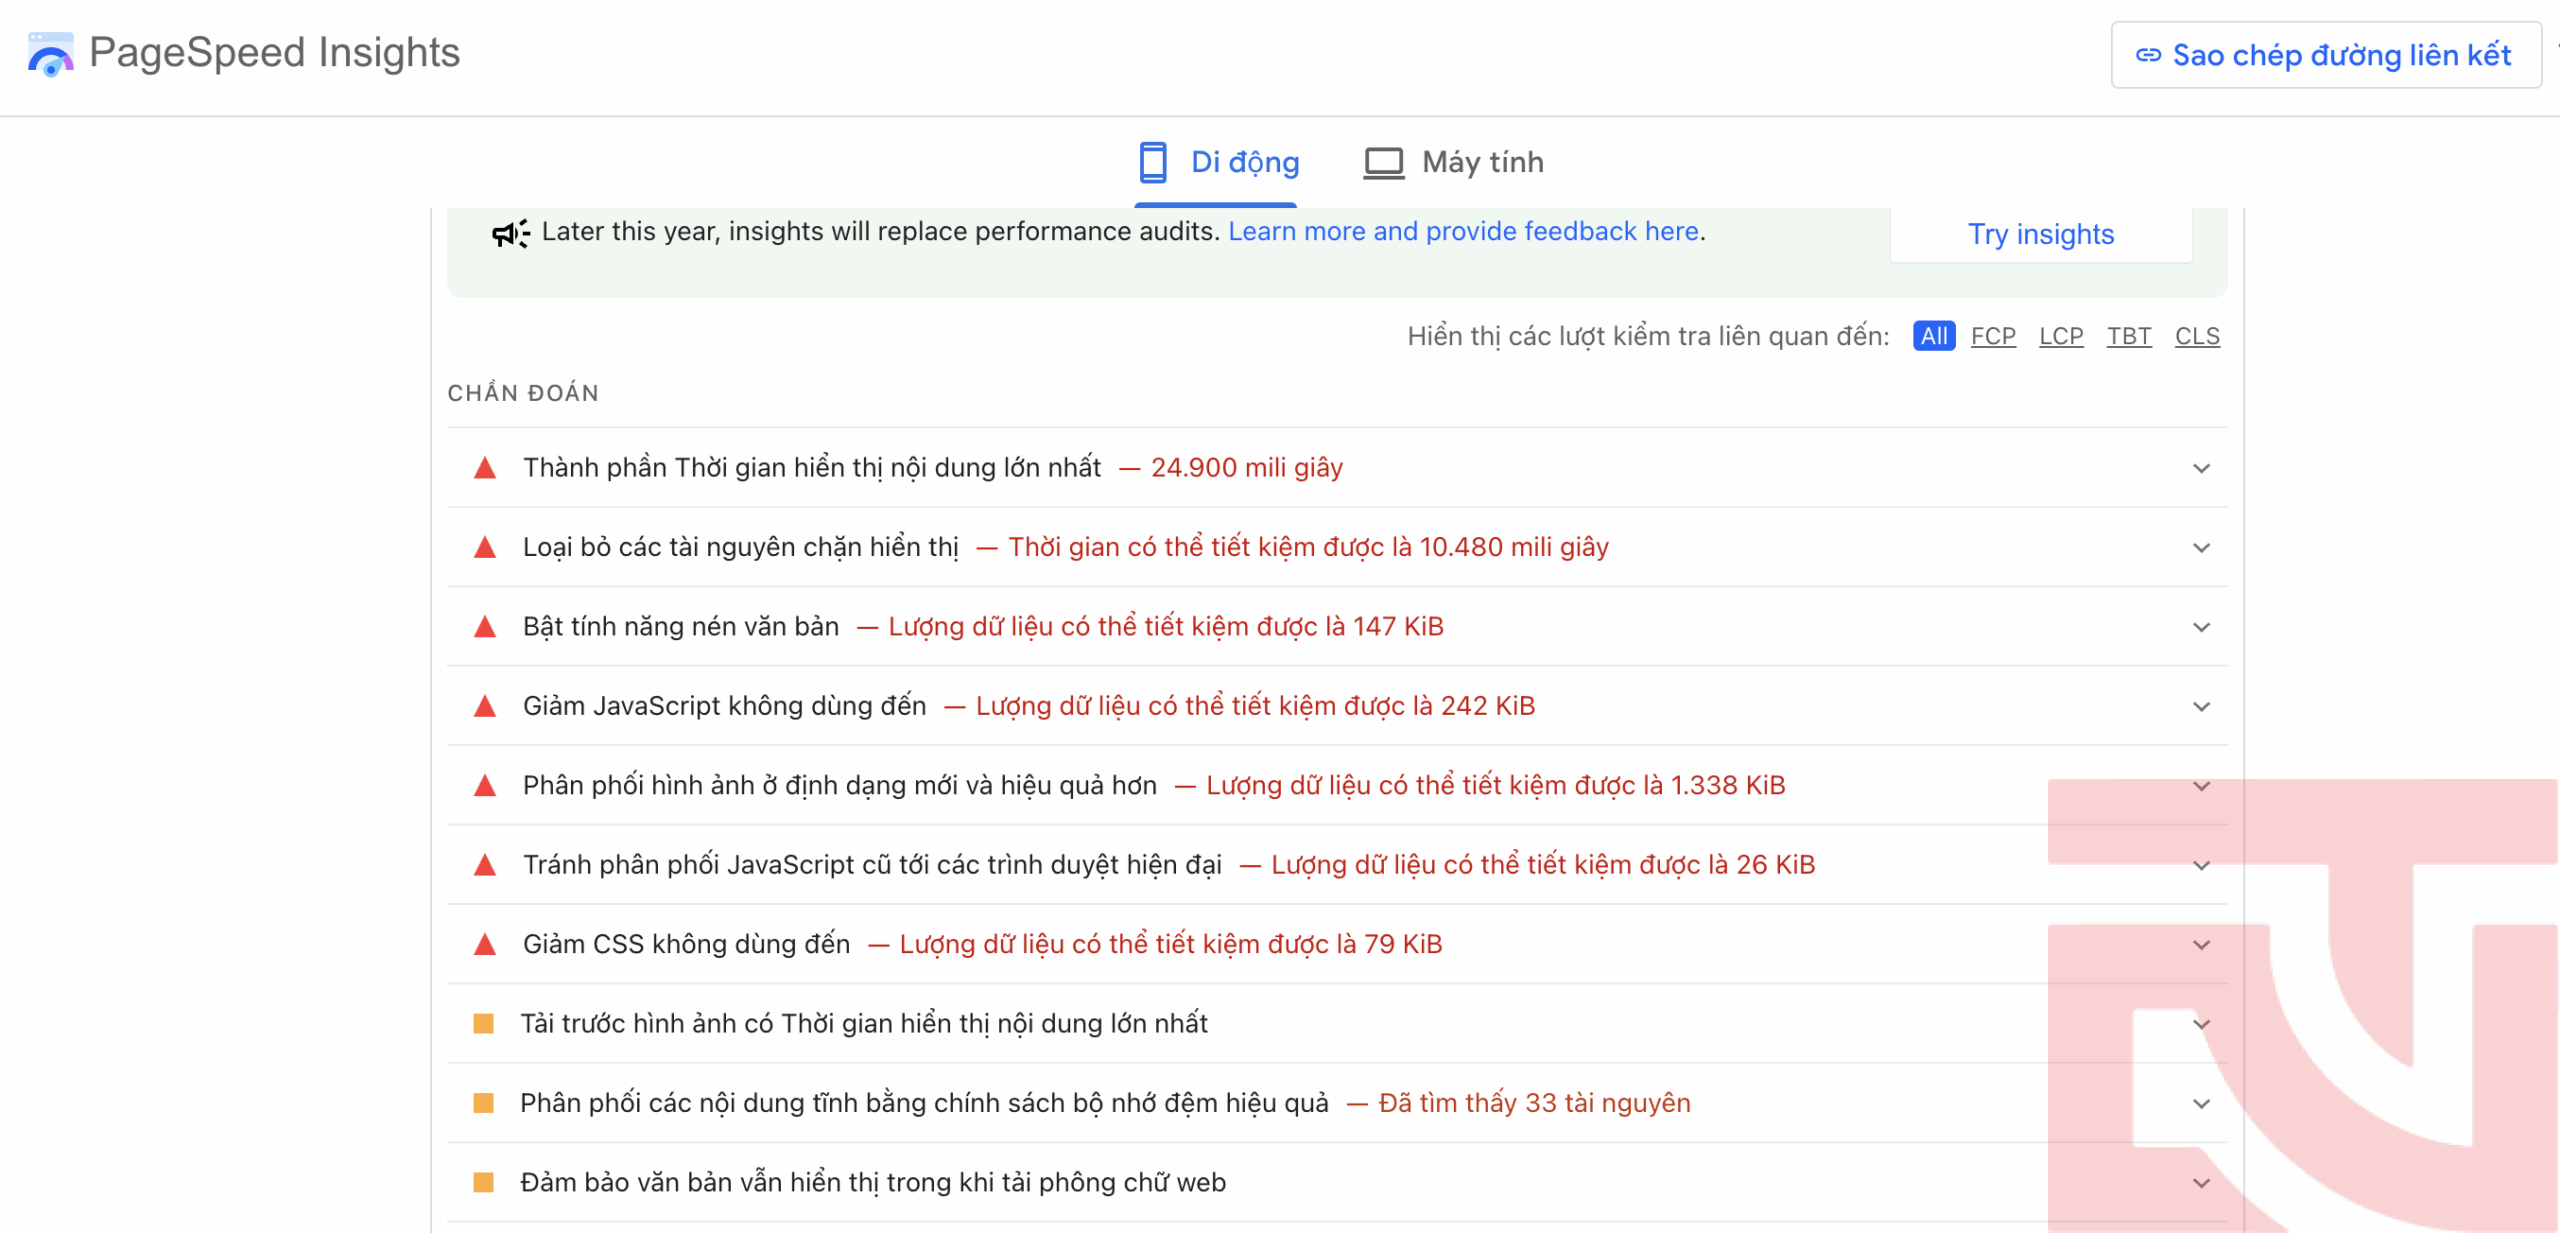Click orange square beside Đảm bảo văn bản vẫn hiển thị
This screenshot has width=2560, height=1233.
[x=484, y=1183]
